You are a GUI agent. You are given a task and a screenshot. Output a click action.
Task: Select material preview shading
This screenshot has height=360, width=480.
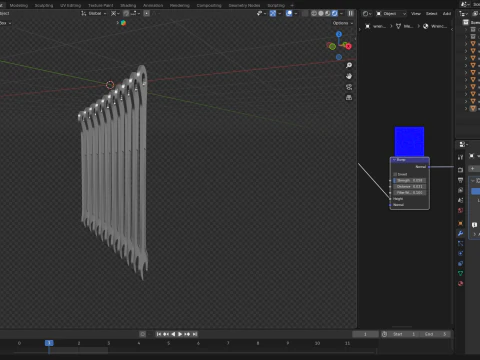[328, 13]
